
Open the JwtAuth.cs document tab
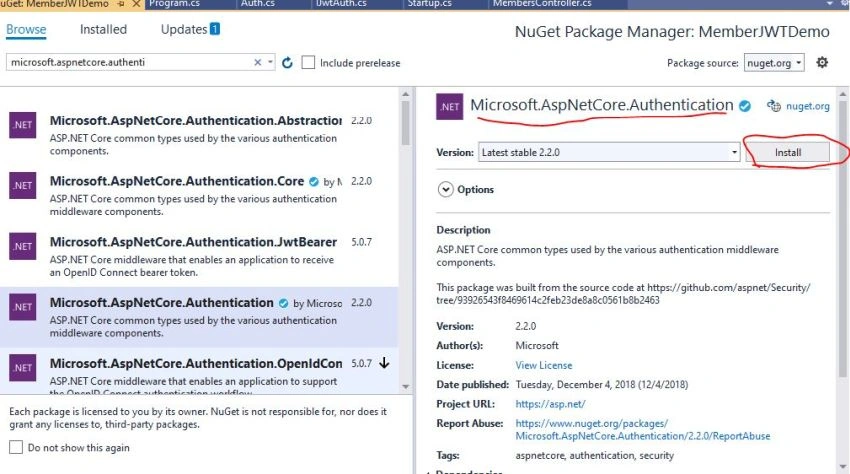click(x=341, y=4)
